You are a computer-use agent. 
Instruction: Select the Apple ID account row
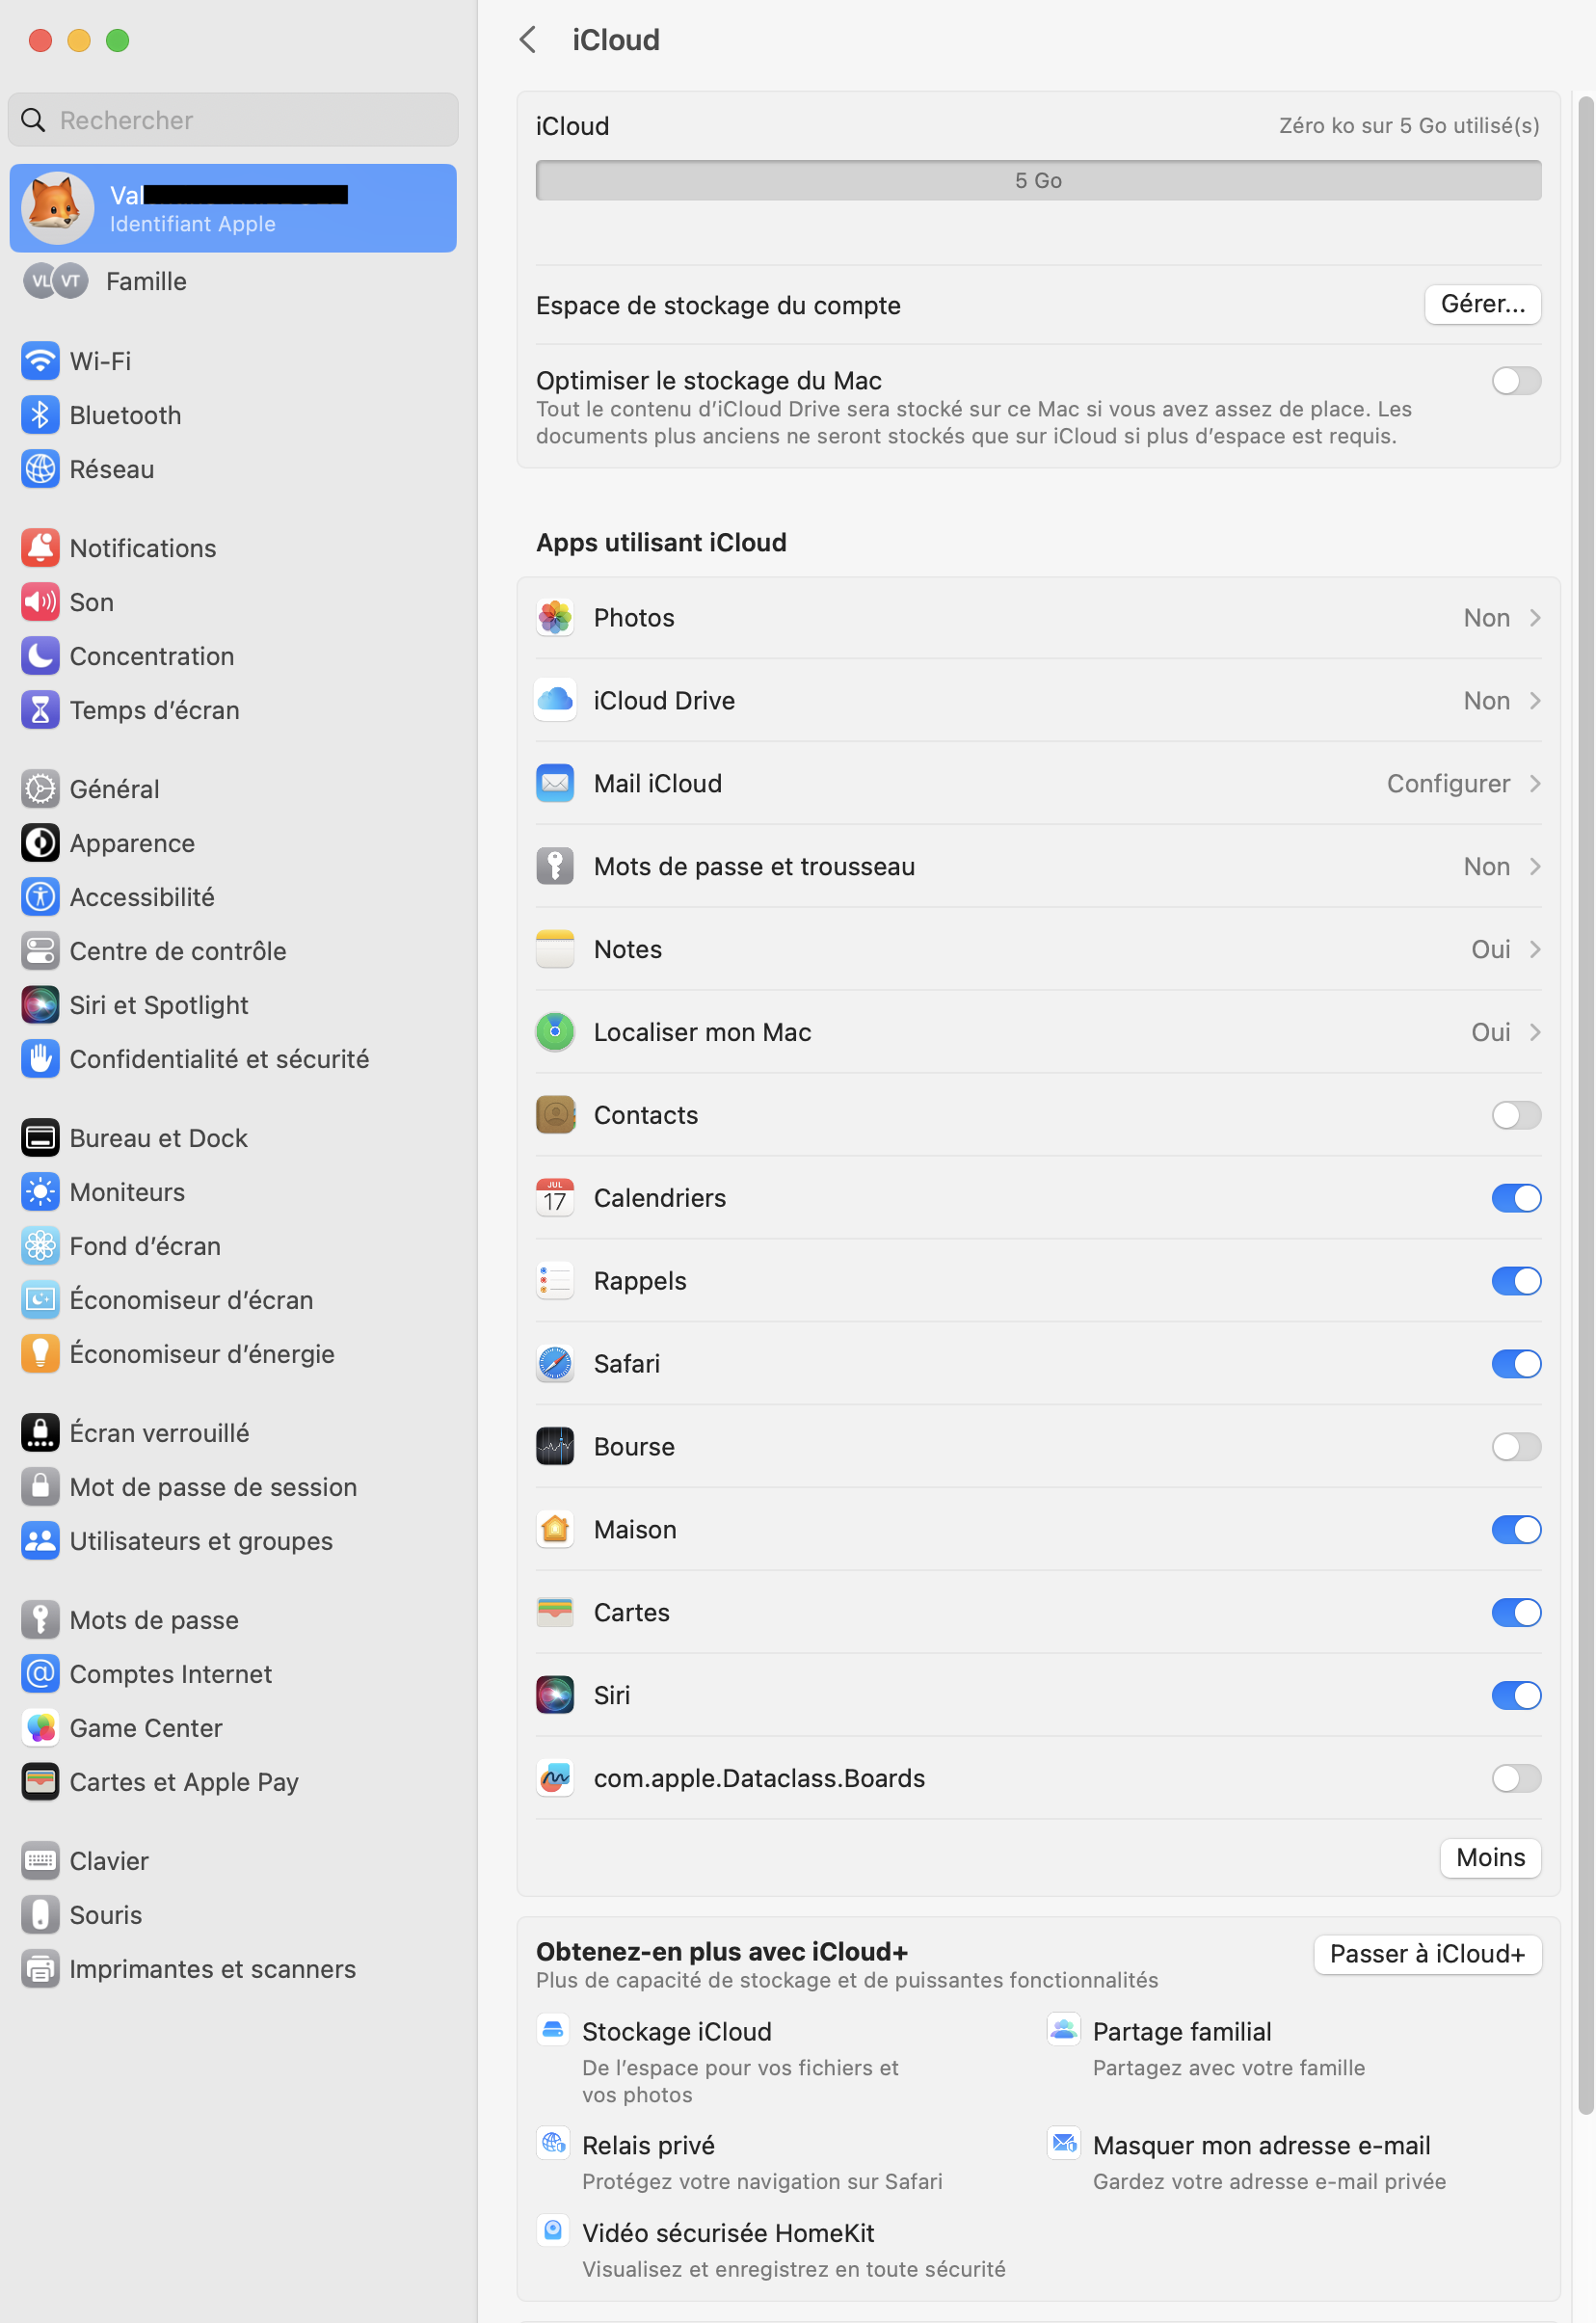(233, 208)
